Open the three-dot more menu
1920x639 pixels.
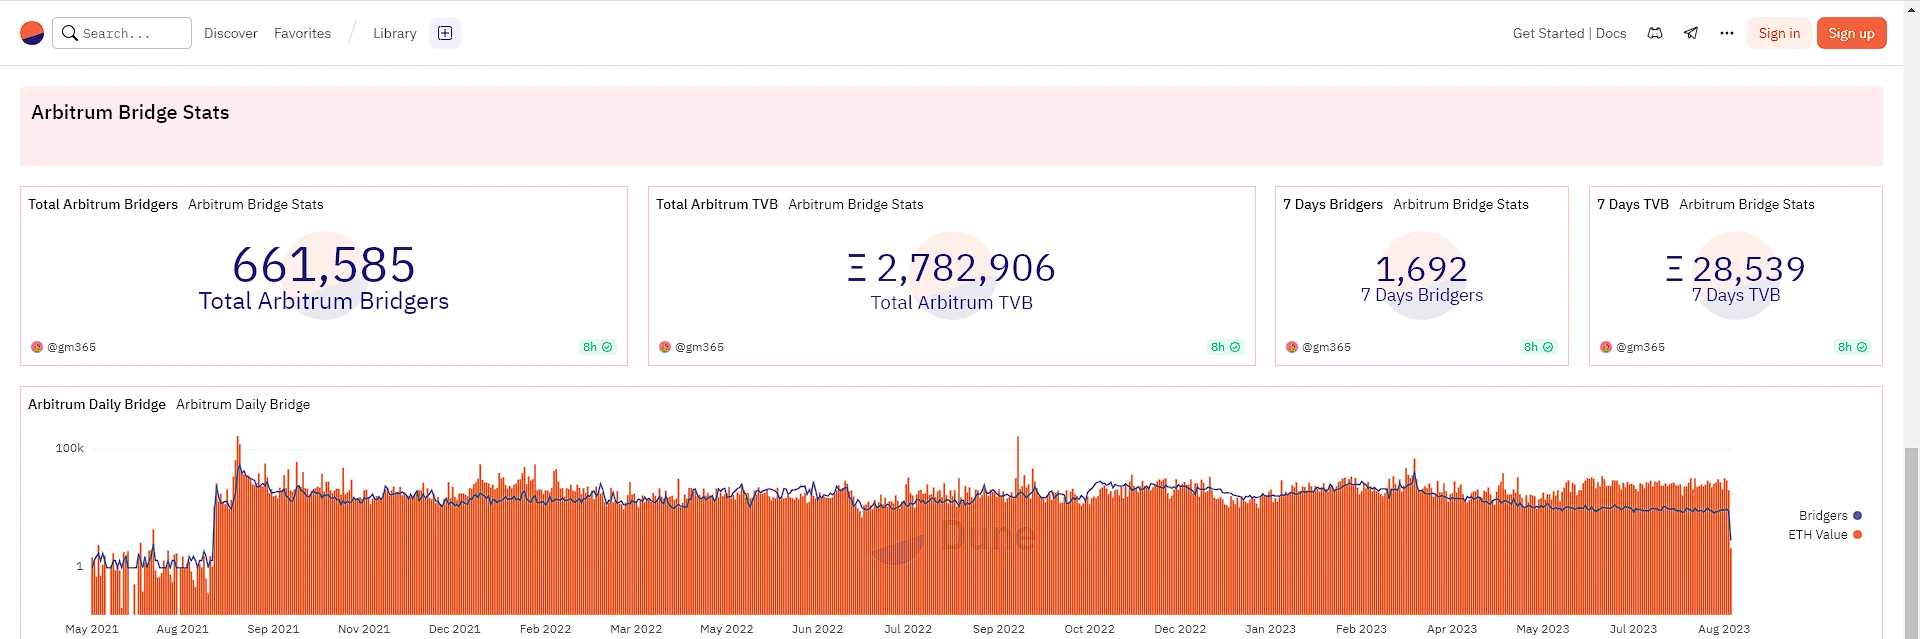(1727, 33)
